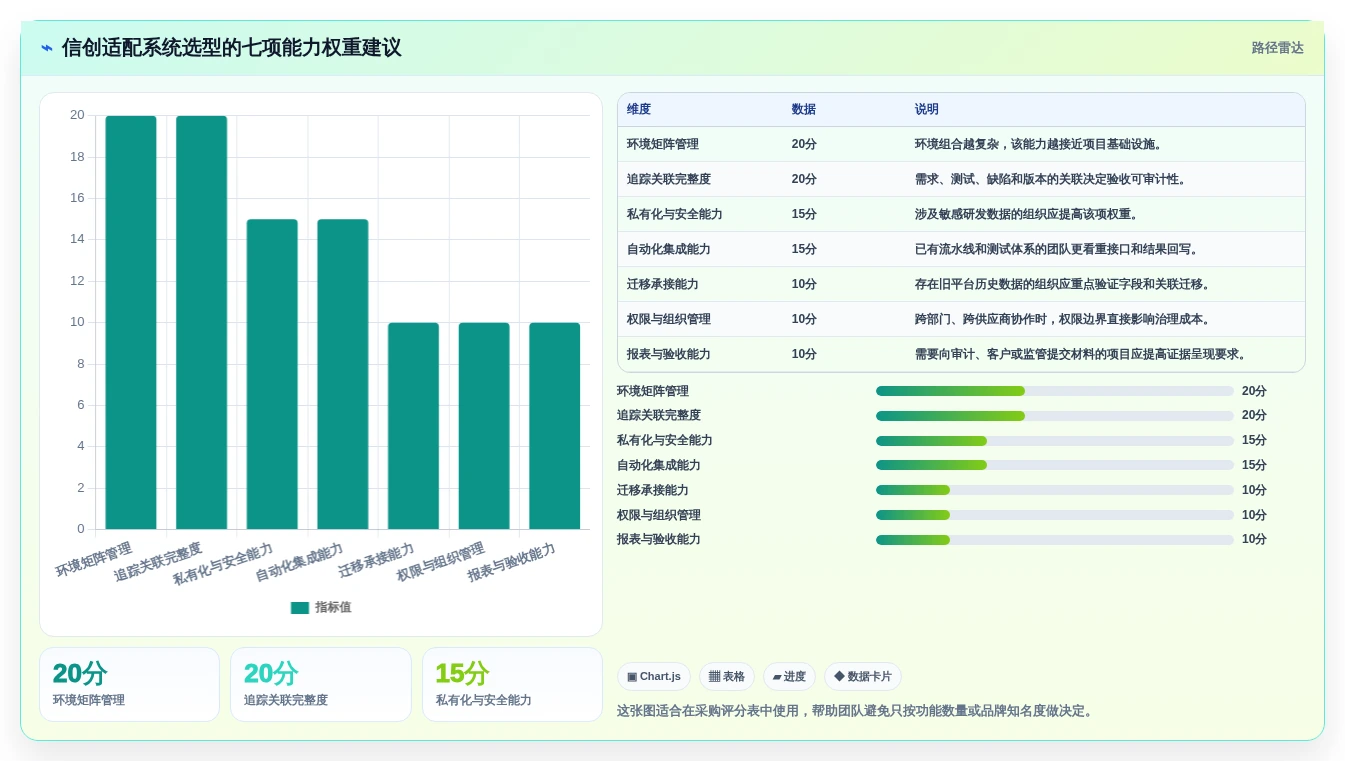Click the description starting 已有流水线
The width and height of the screenshot is (1345, 761).
[1058, 249]
